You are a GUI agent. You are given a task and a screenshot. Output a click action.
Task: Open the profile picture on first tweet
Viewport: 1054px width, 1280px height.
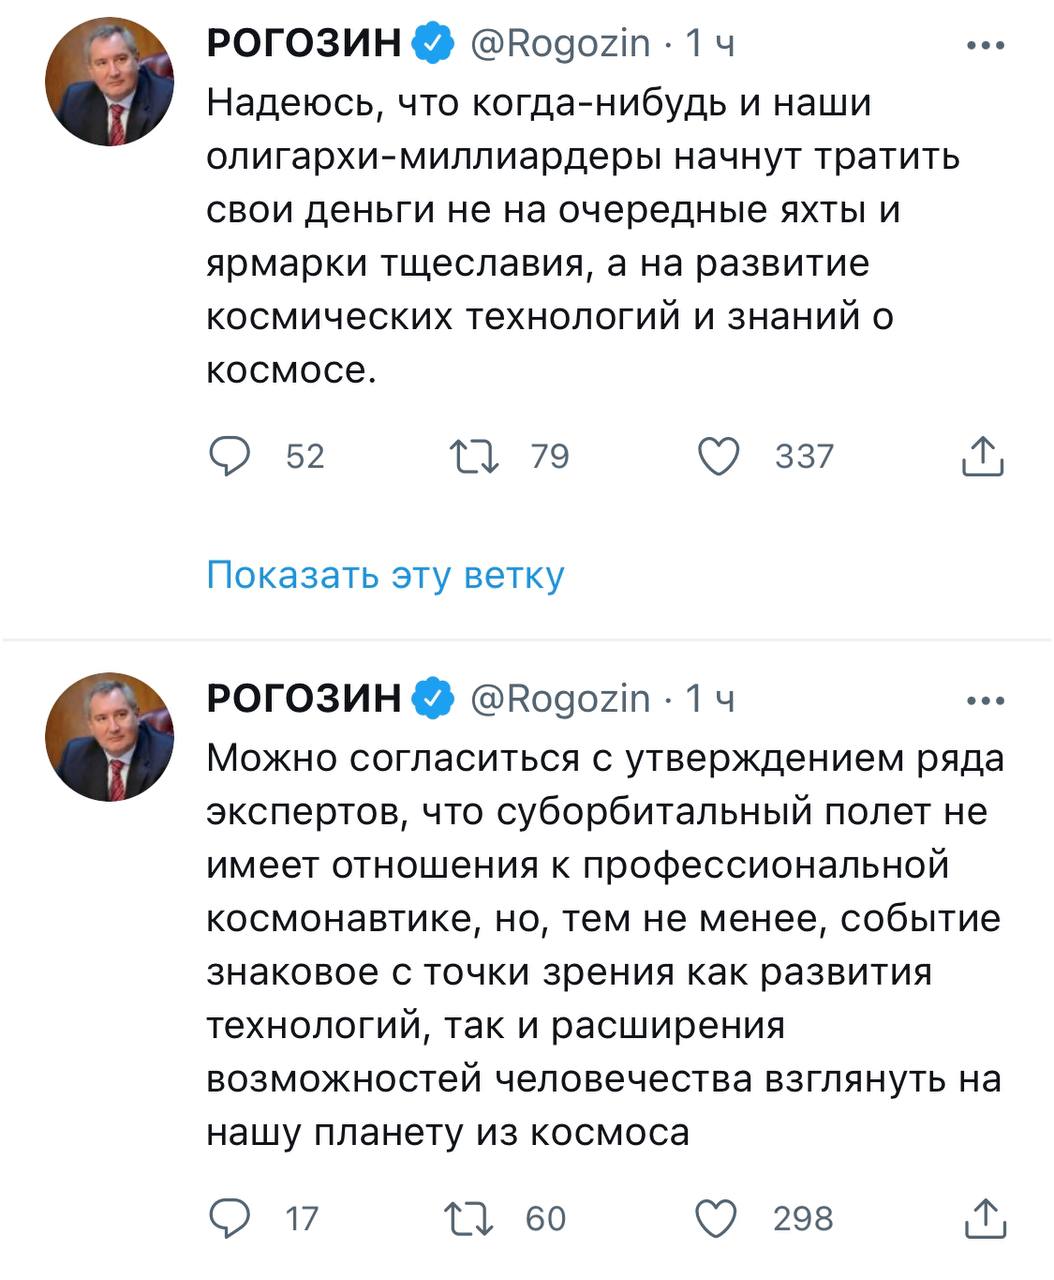109,81
